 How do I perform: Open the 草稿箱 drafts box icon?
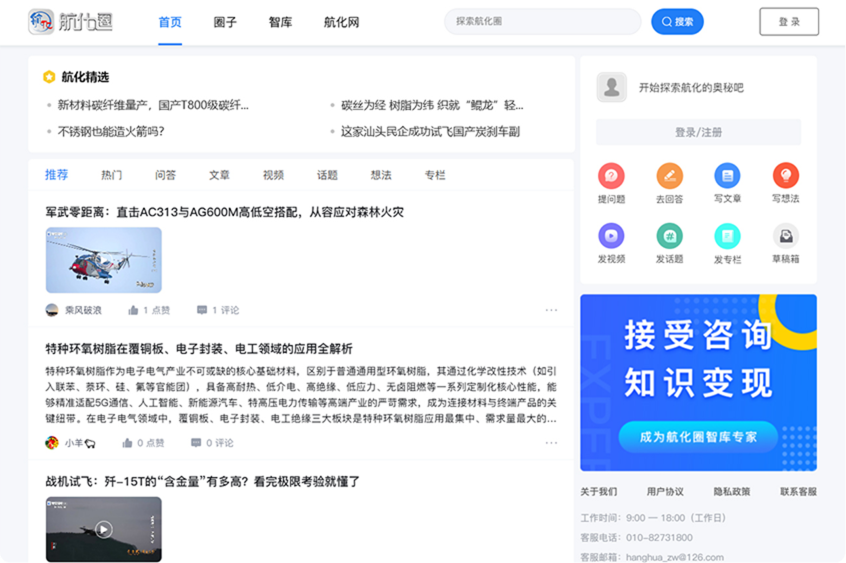pos(785,236)
